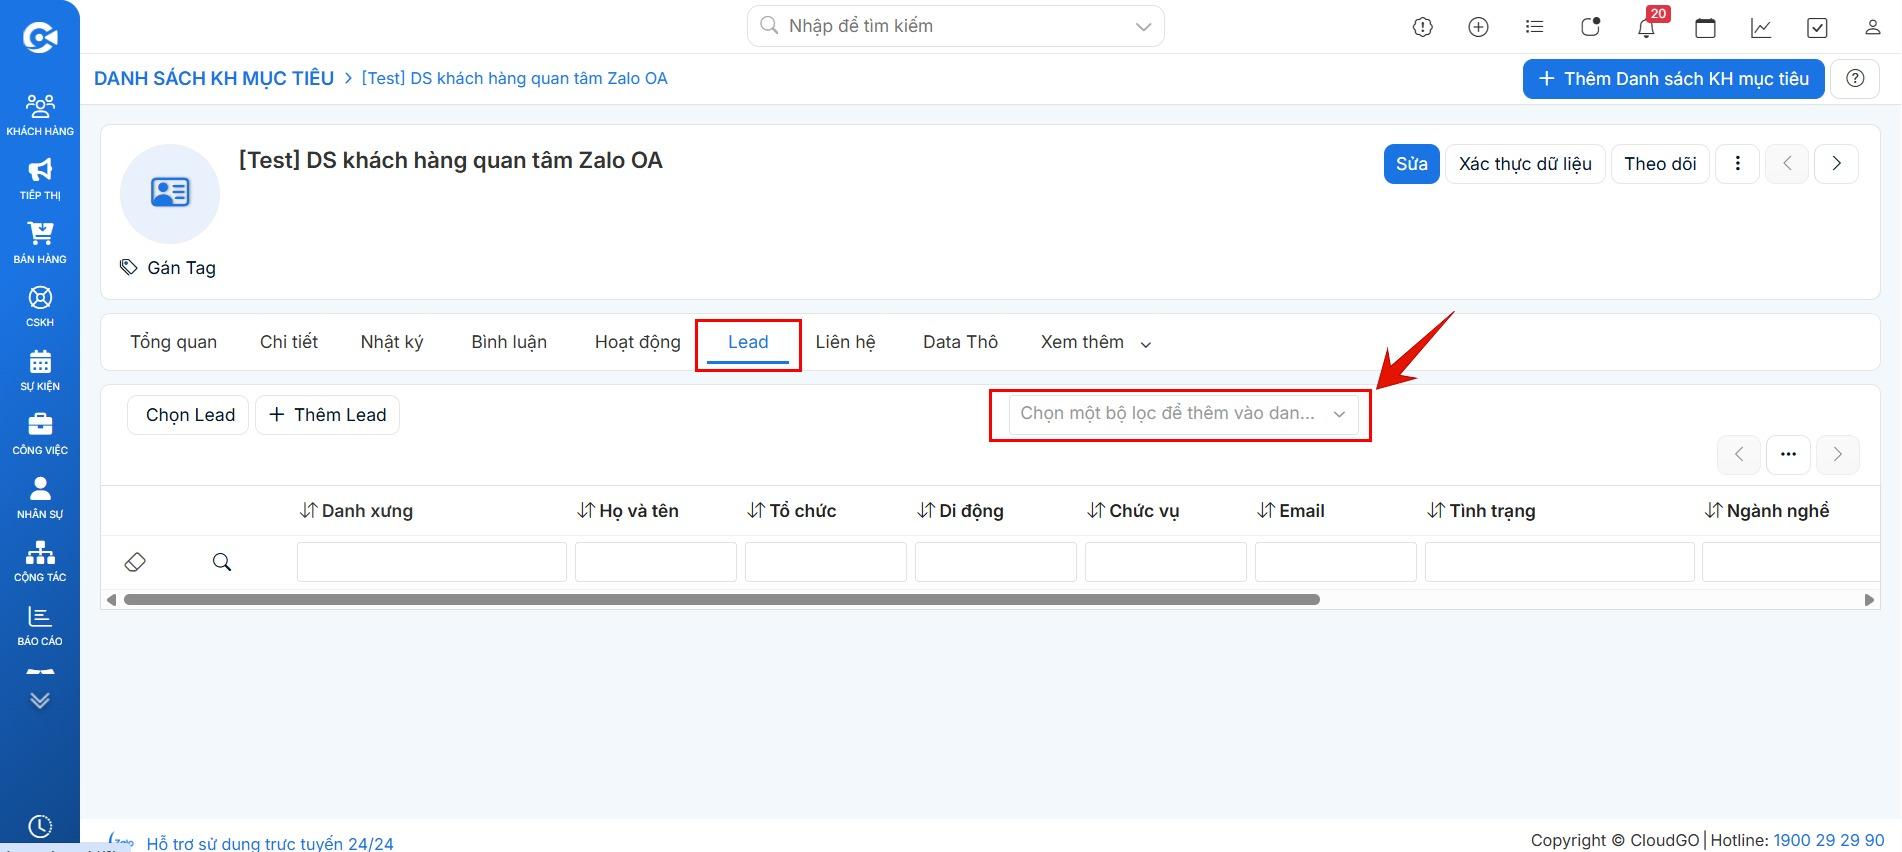This screenshot has width=1902, height=852.
Task: Sort by Tổ chức column
Action: (791, 511)
